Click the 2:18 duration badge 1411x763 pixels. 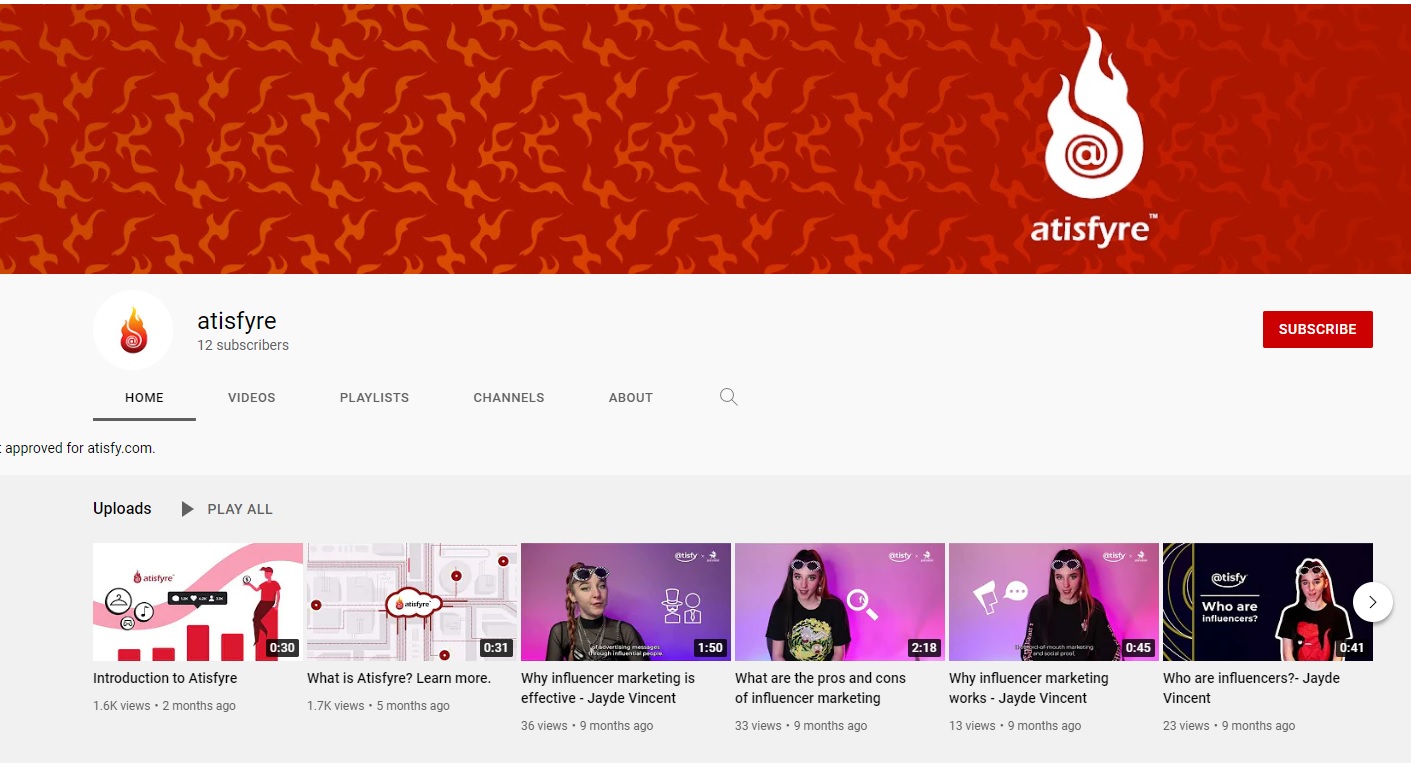point(924,647)
